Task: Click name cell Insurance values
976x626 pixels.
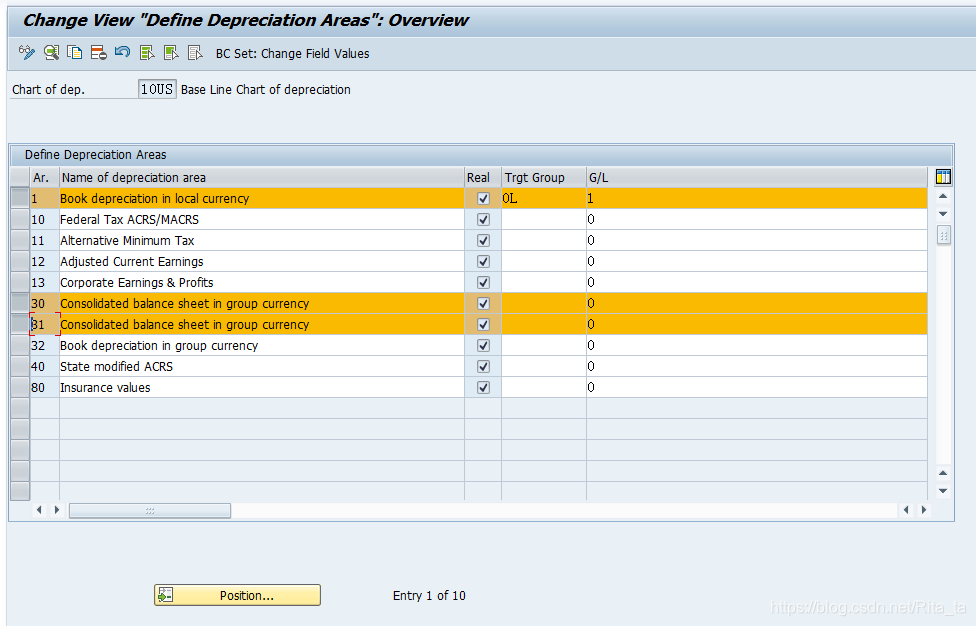Action: [x=262, y=388]
